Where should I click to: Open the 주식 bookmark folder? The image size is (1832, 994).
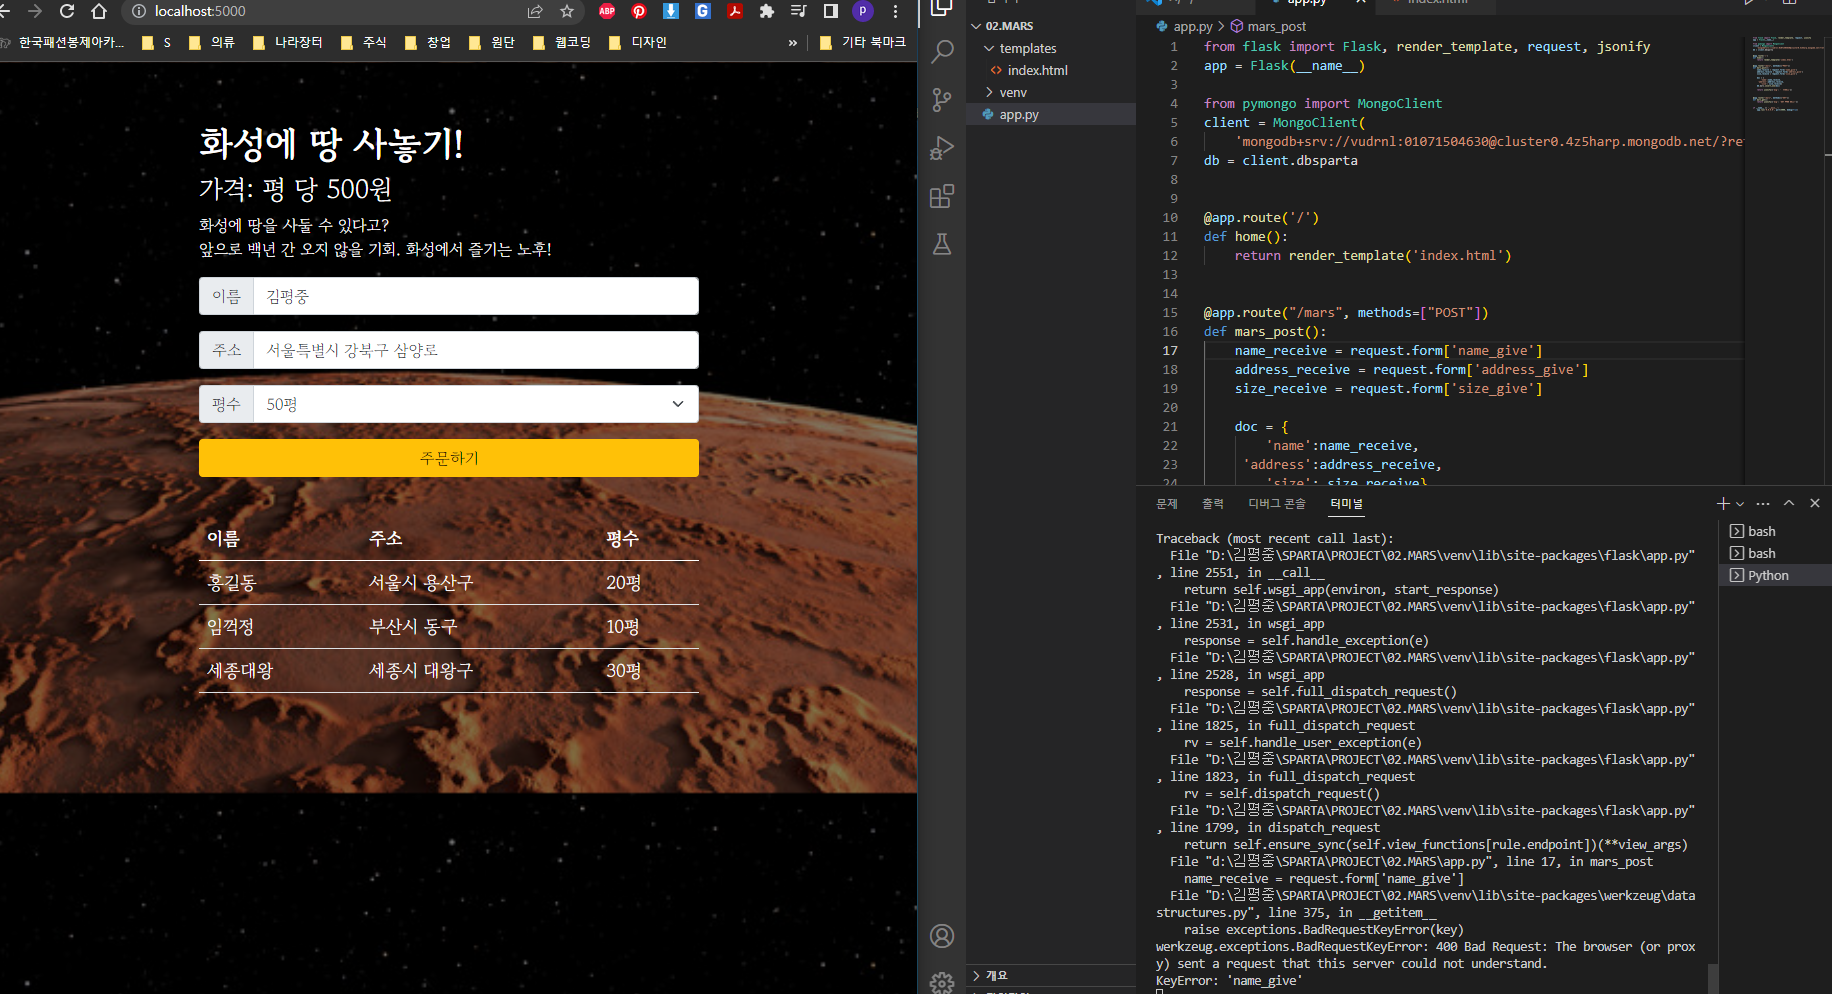click(364, 42)
